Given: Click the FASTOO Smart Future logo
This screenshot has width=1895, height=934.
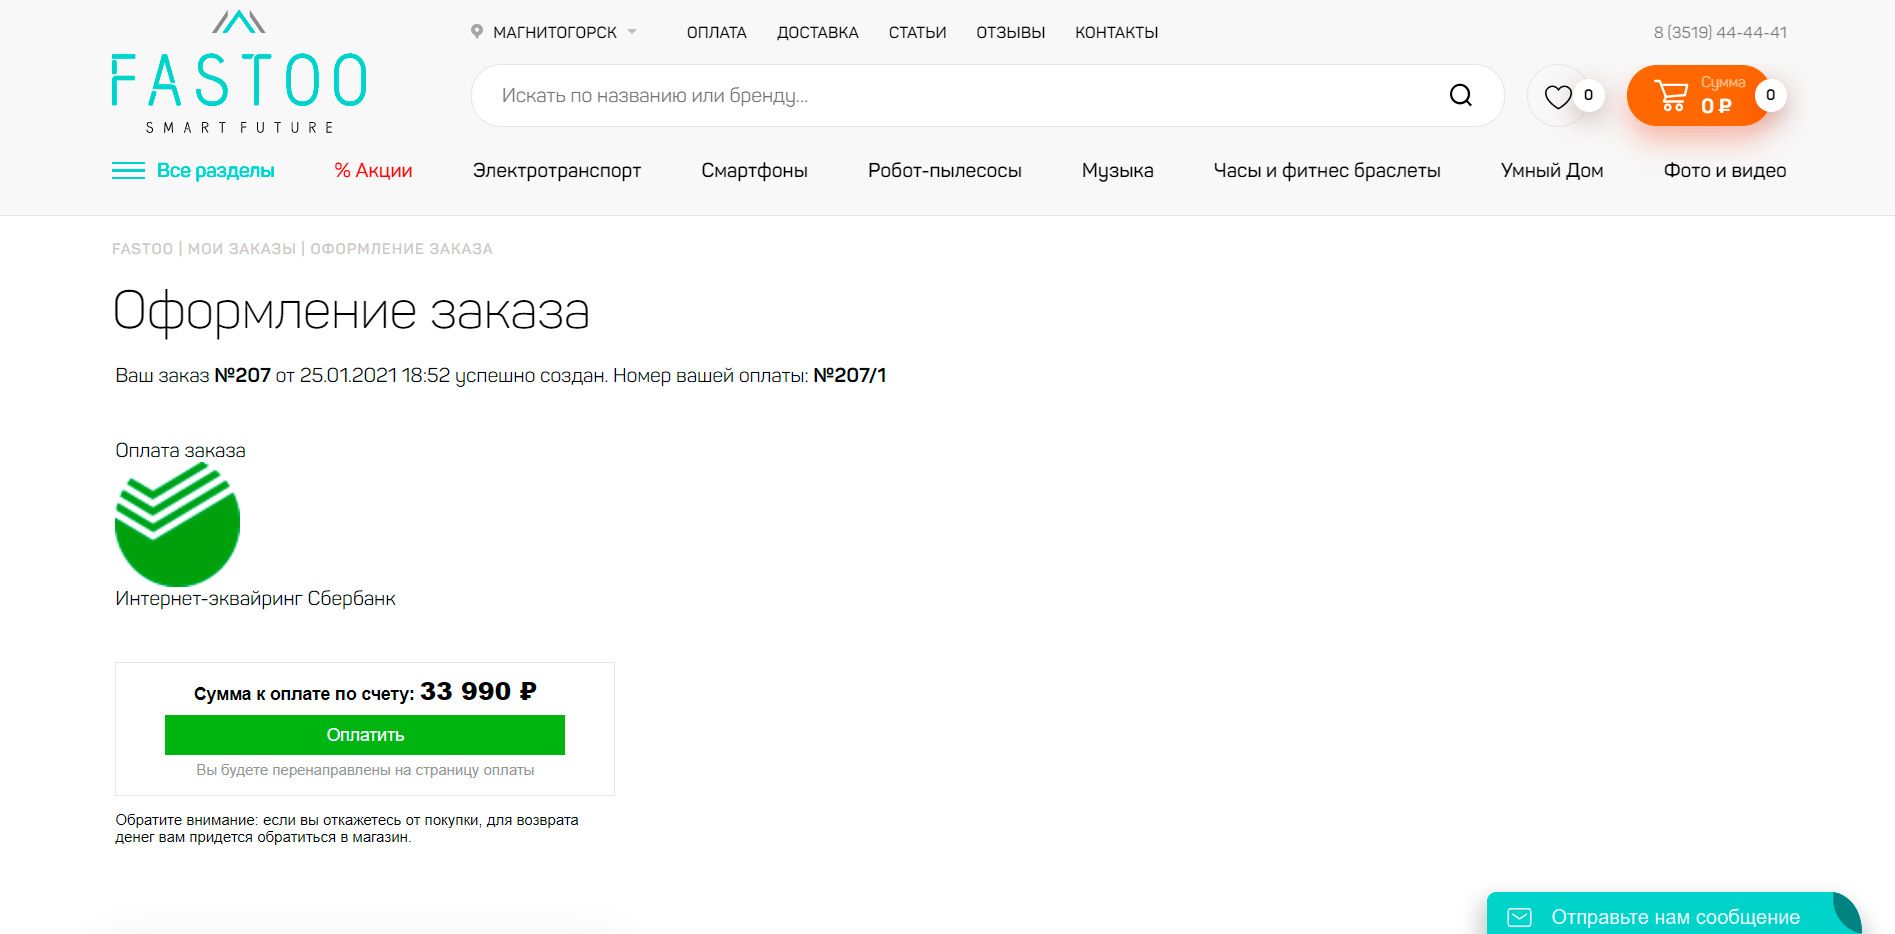Looking at the screenshot, I should pyautogui.click(x=239, y=72).
